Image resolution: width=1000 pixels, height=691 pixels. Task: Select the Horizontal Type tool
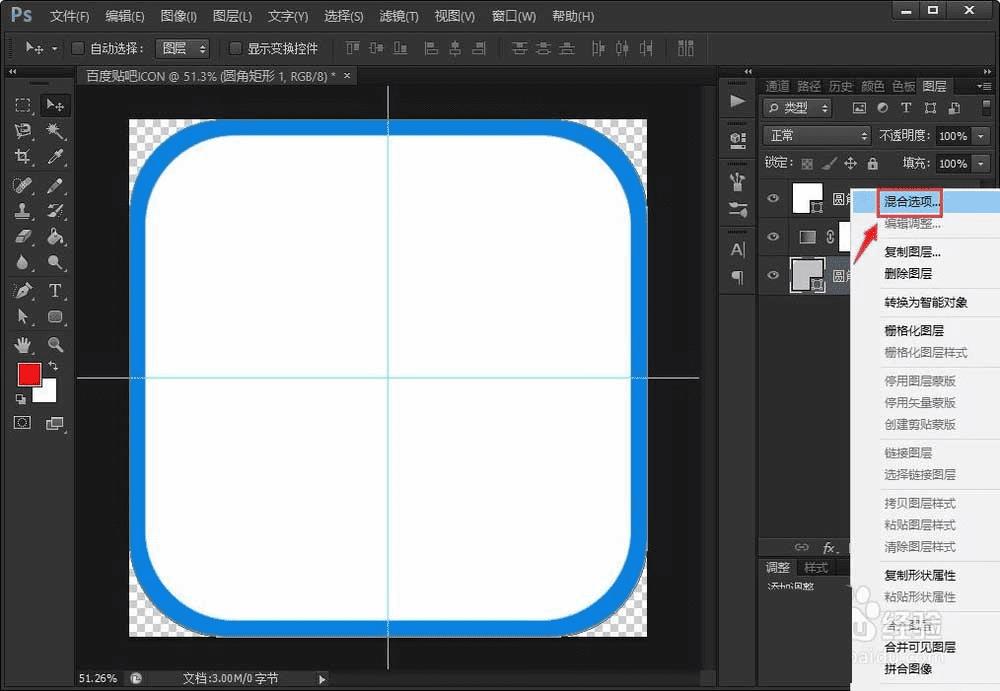coord(56,290)
